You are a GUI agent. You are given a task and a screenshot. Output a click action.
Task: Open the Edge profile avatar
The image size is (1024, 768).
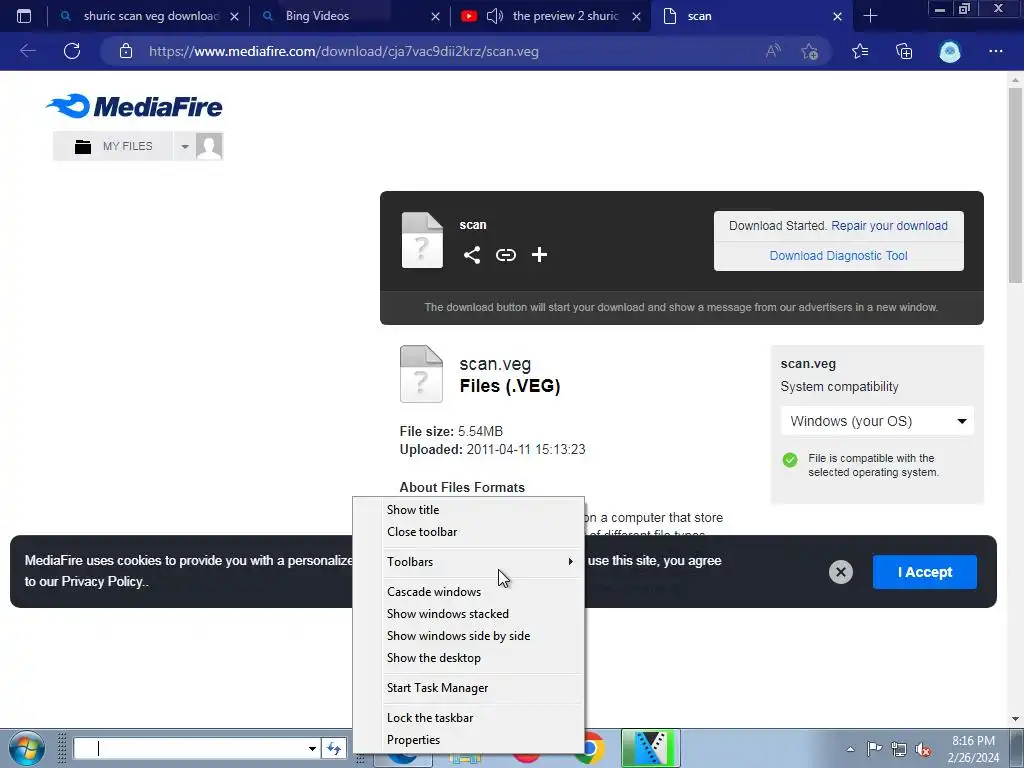point(950,52)
